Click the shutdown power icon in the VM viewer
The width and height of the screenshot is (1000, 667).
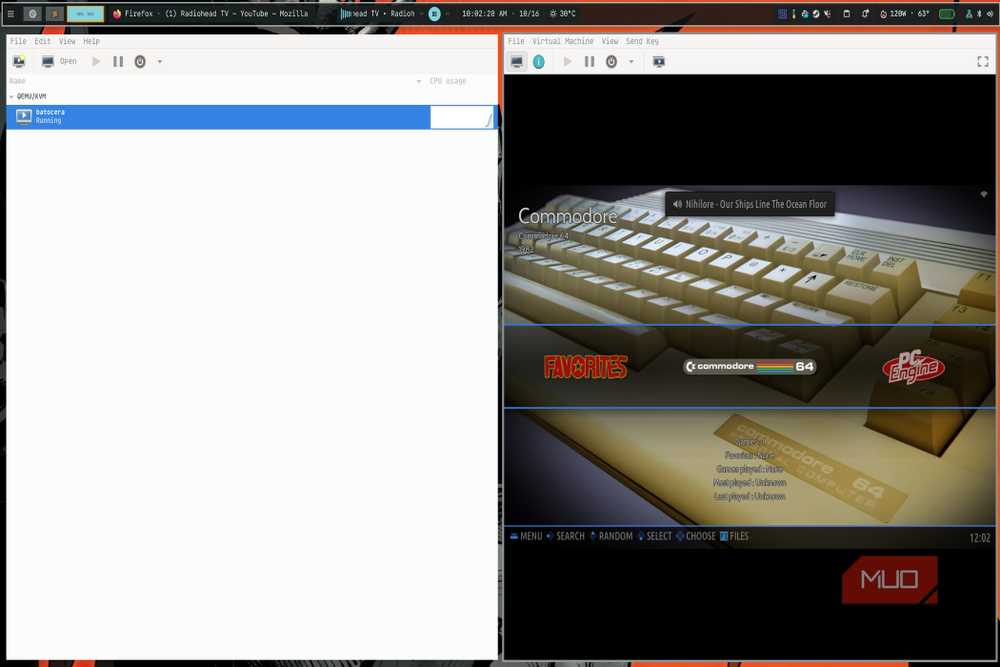coord(611,62)
